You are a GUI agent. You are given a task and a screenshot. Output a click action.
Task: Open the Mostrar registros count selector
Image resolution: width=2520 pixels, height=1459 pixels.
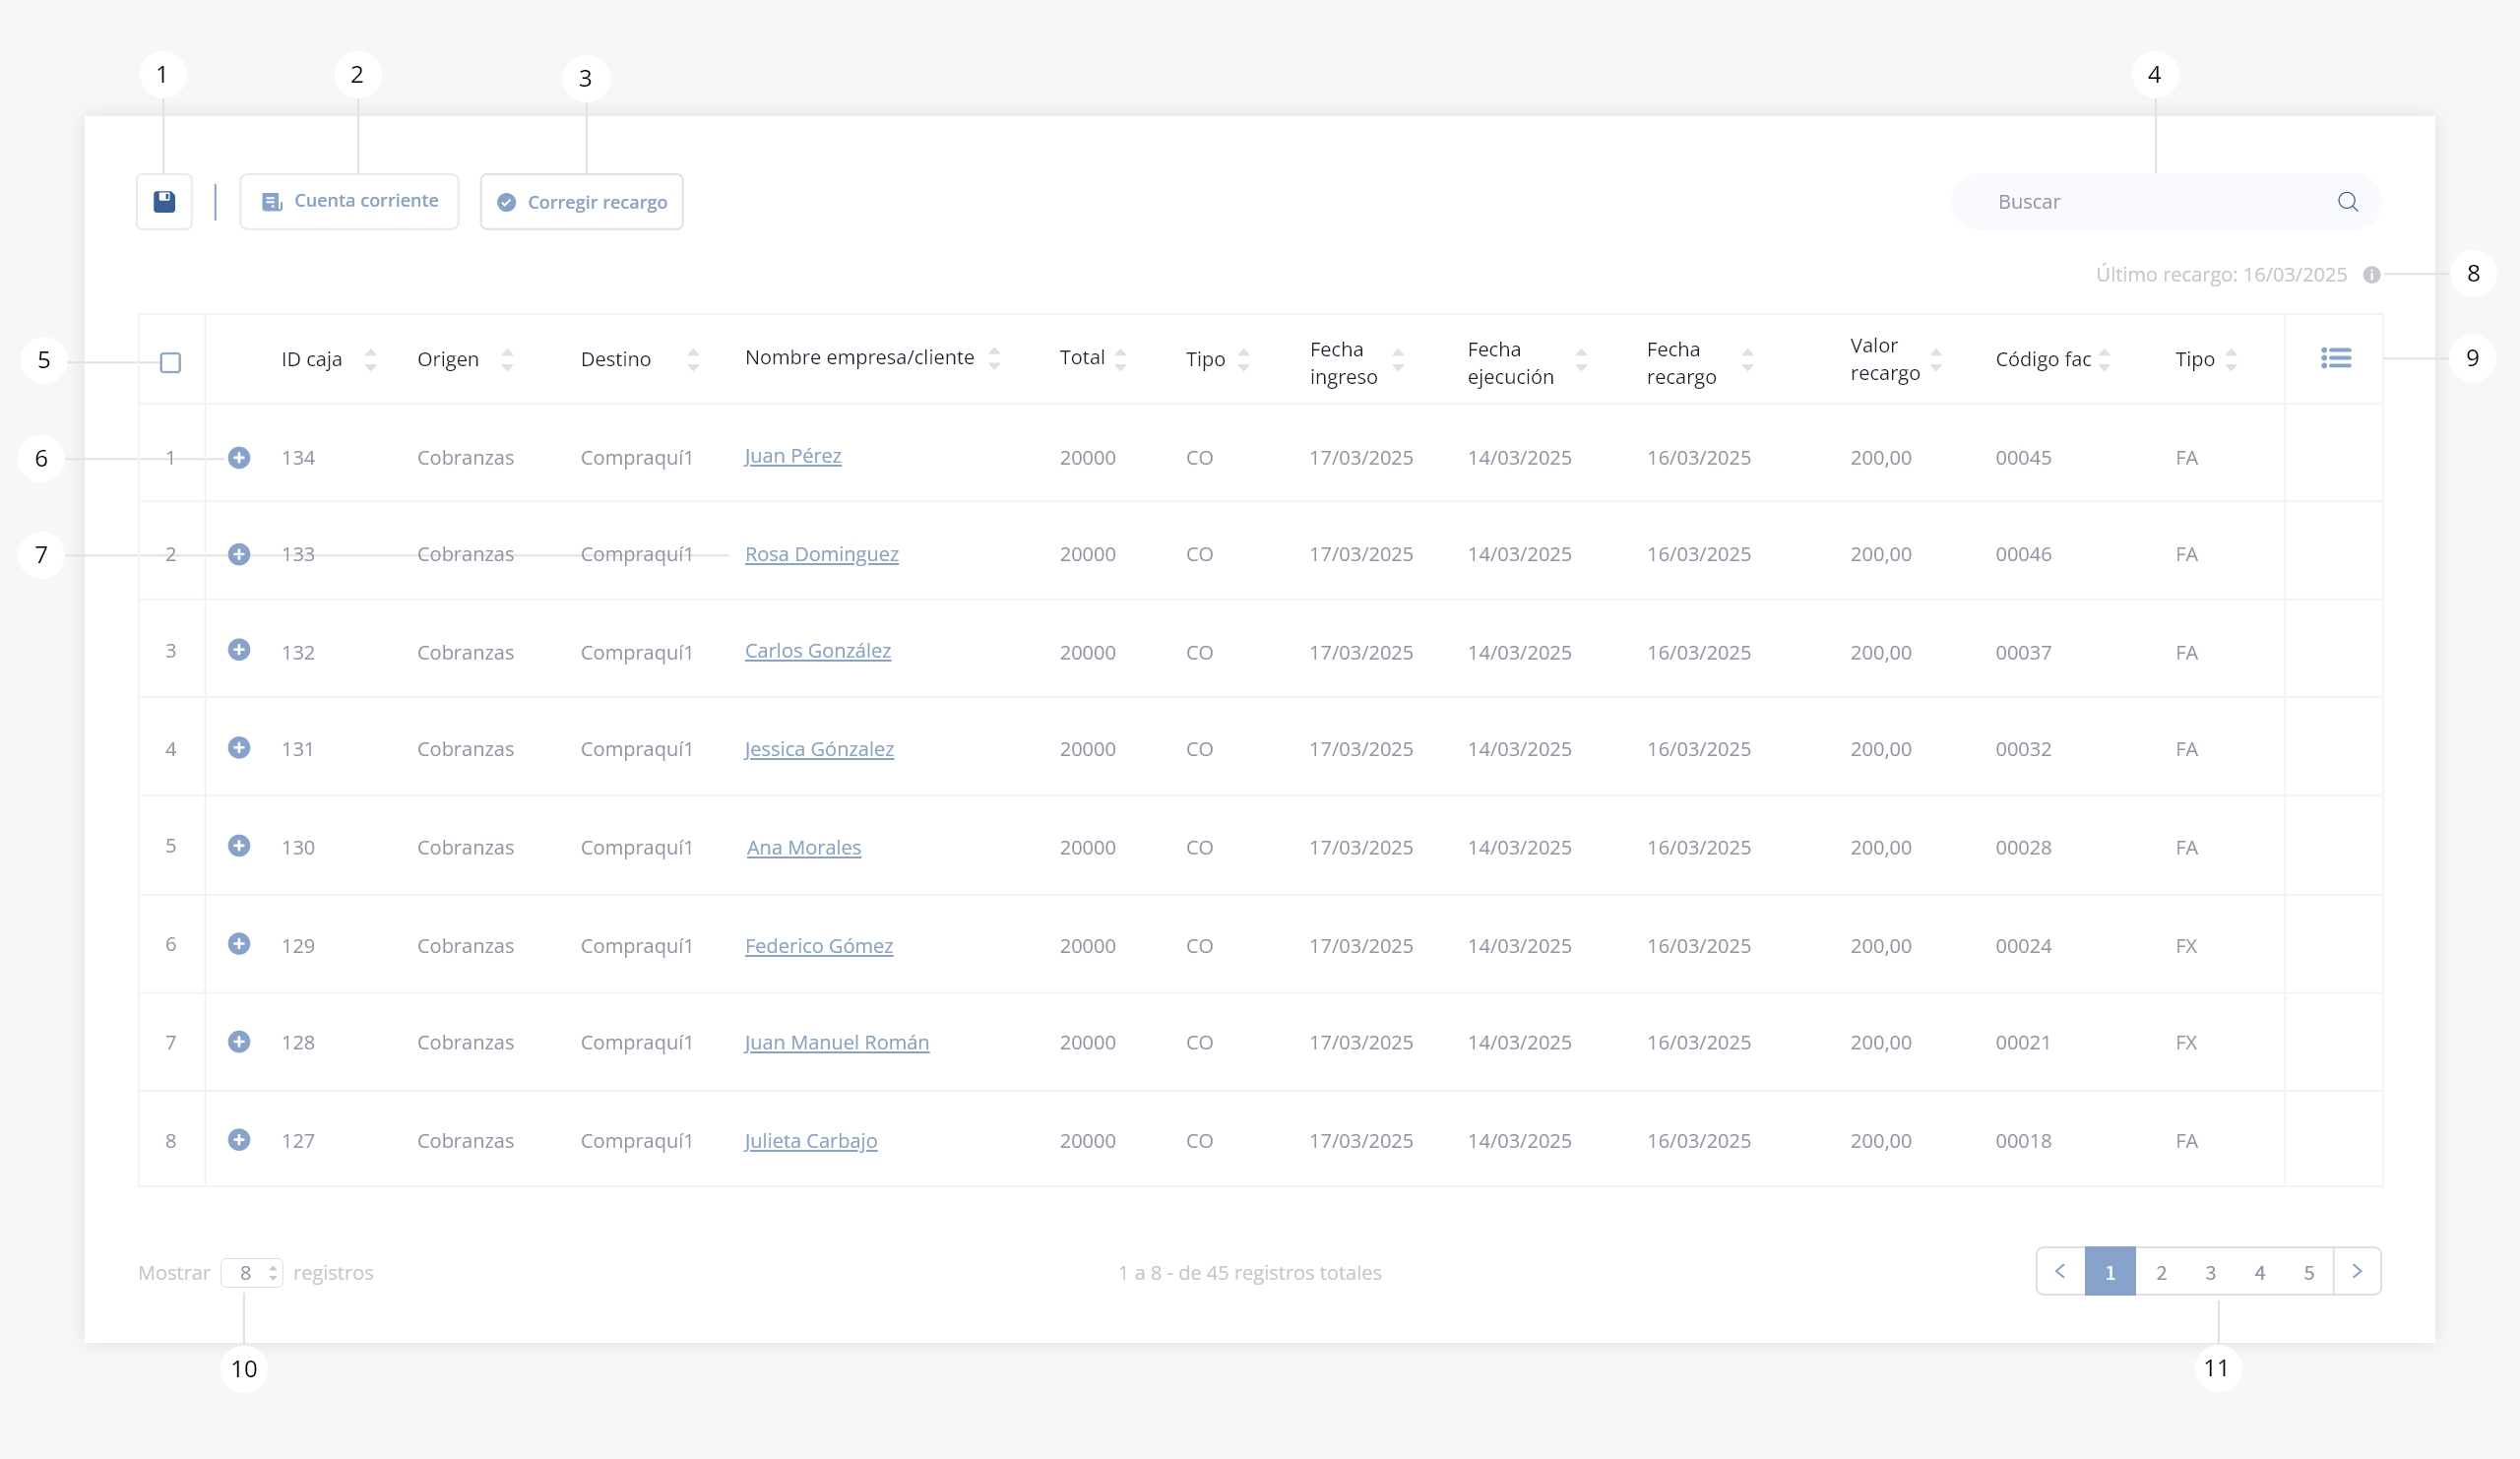[252, 1272]
